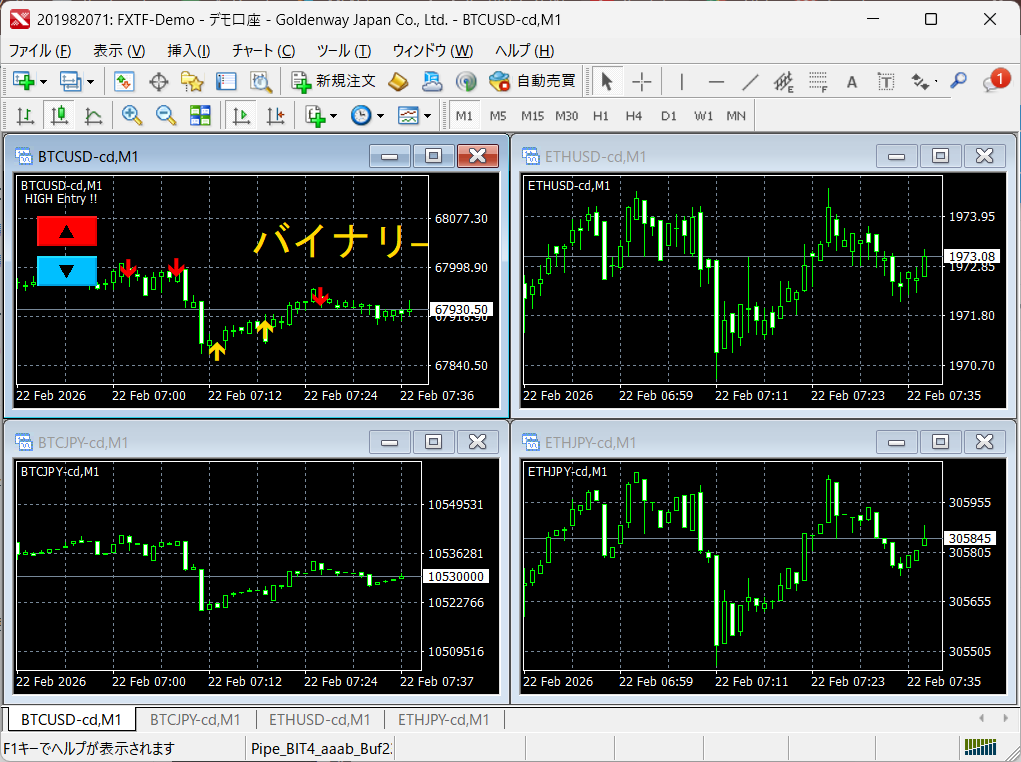
Task: Pick the horizontal line drawing tool
Action: 716,81
